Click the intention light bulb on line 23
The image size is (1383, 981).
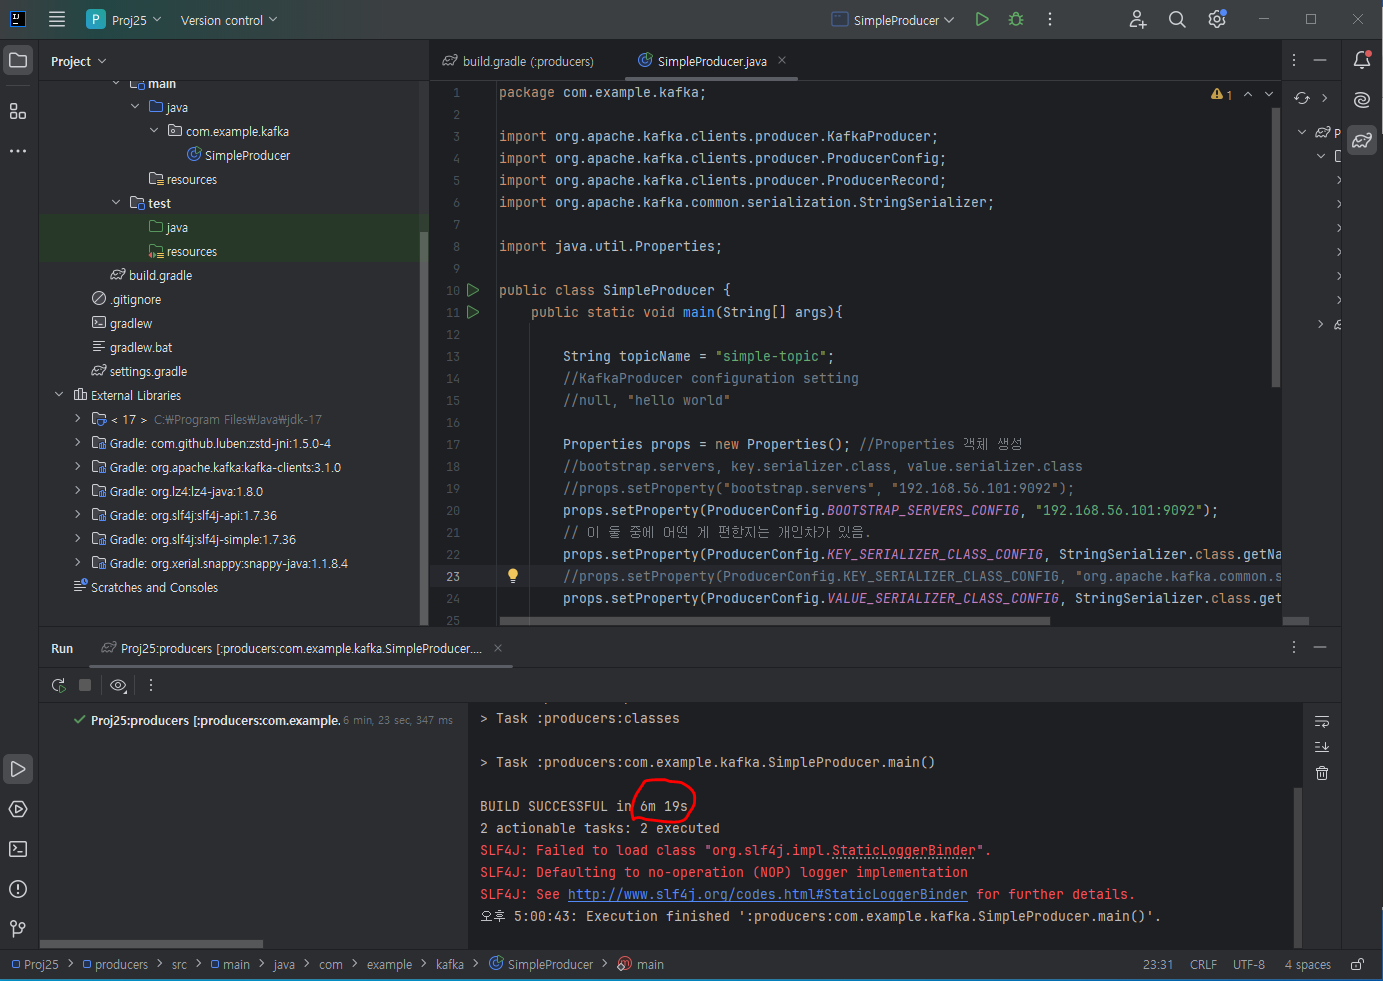click(x=513, y=576)
